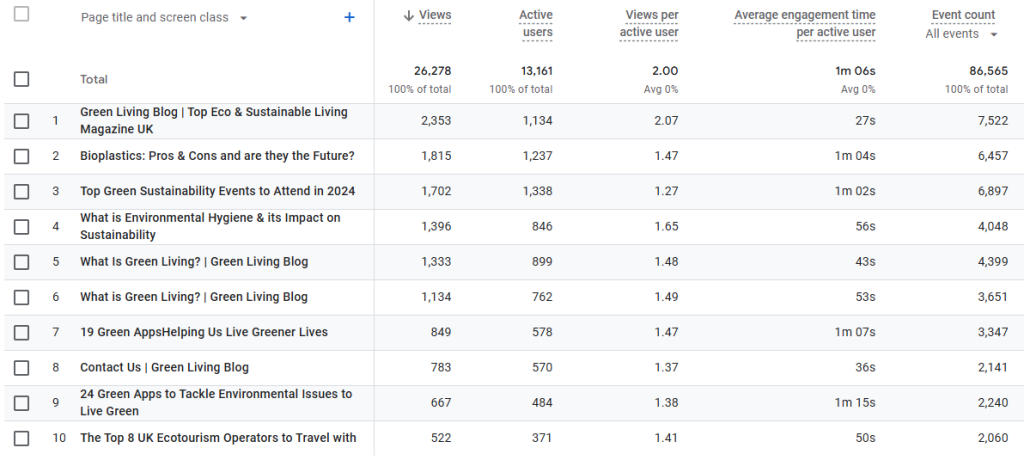Viewport: 1024px width, 460px height.
Task: Sort table by Views column header
Action: click(435, 15)
